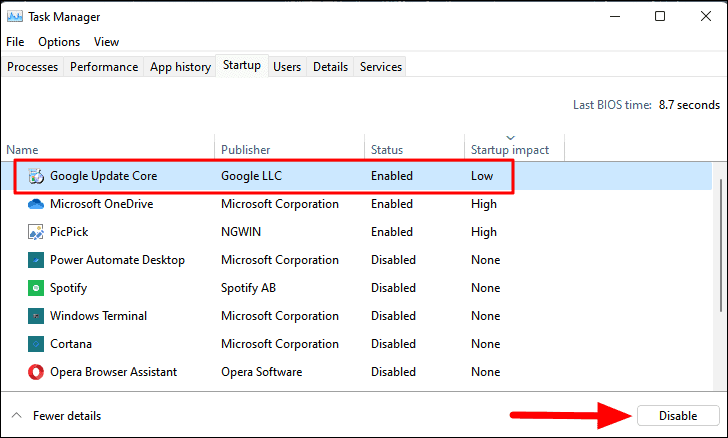Click the Opera Software publisher cell

tap(261, 372)
